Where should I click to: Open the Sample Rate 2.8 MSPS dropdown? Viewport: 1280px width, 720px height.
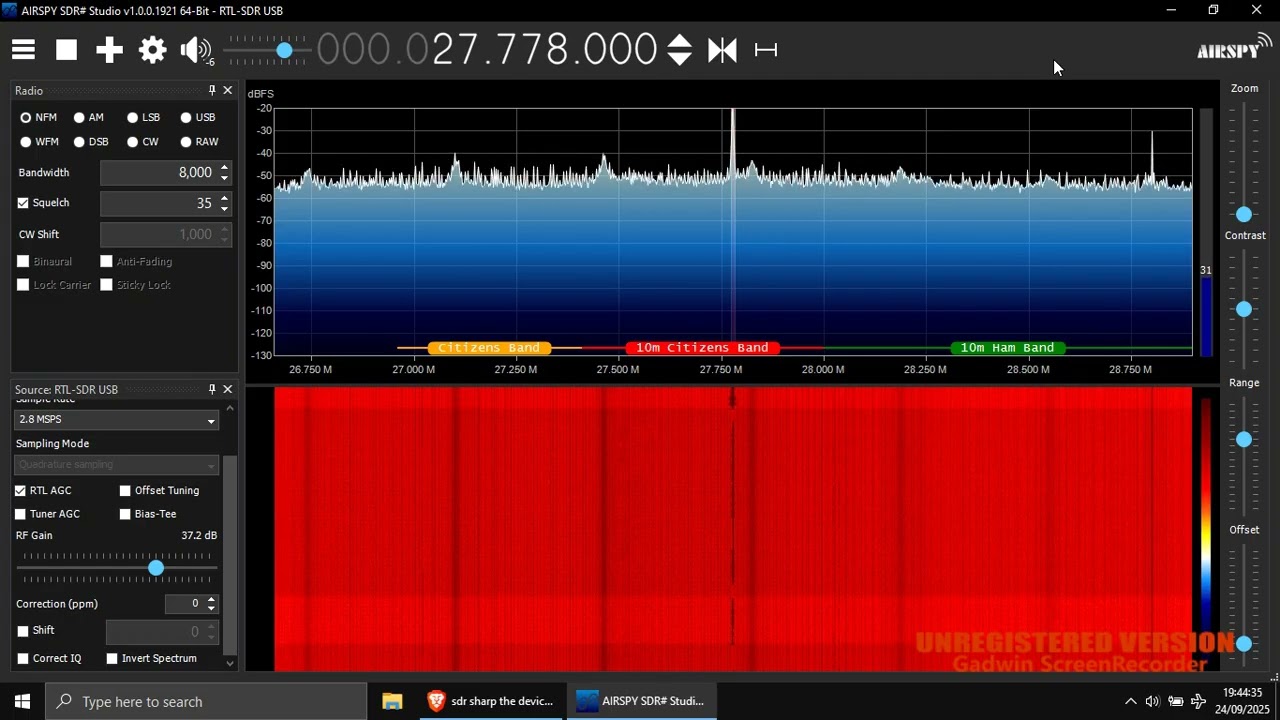(116, 420)
